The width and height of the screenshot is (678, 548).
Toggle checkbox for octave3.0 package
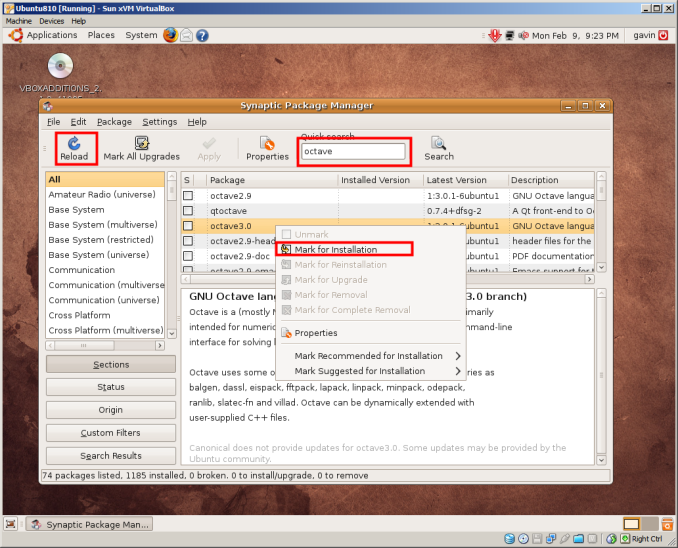(188, 226)
